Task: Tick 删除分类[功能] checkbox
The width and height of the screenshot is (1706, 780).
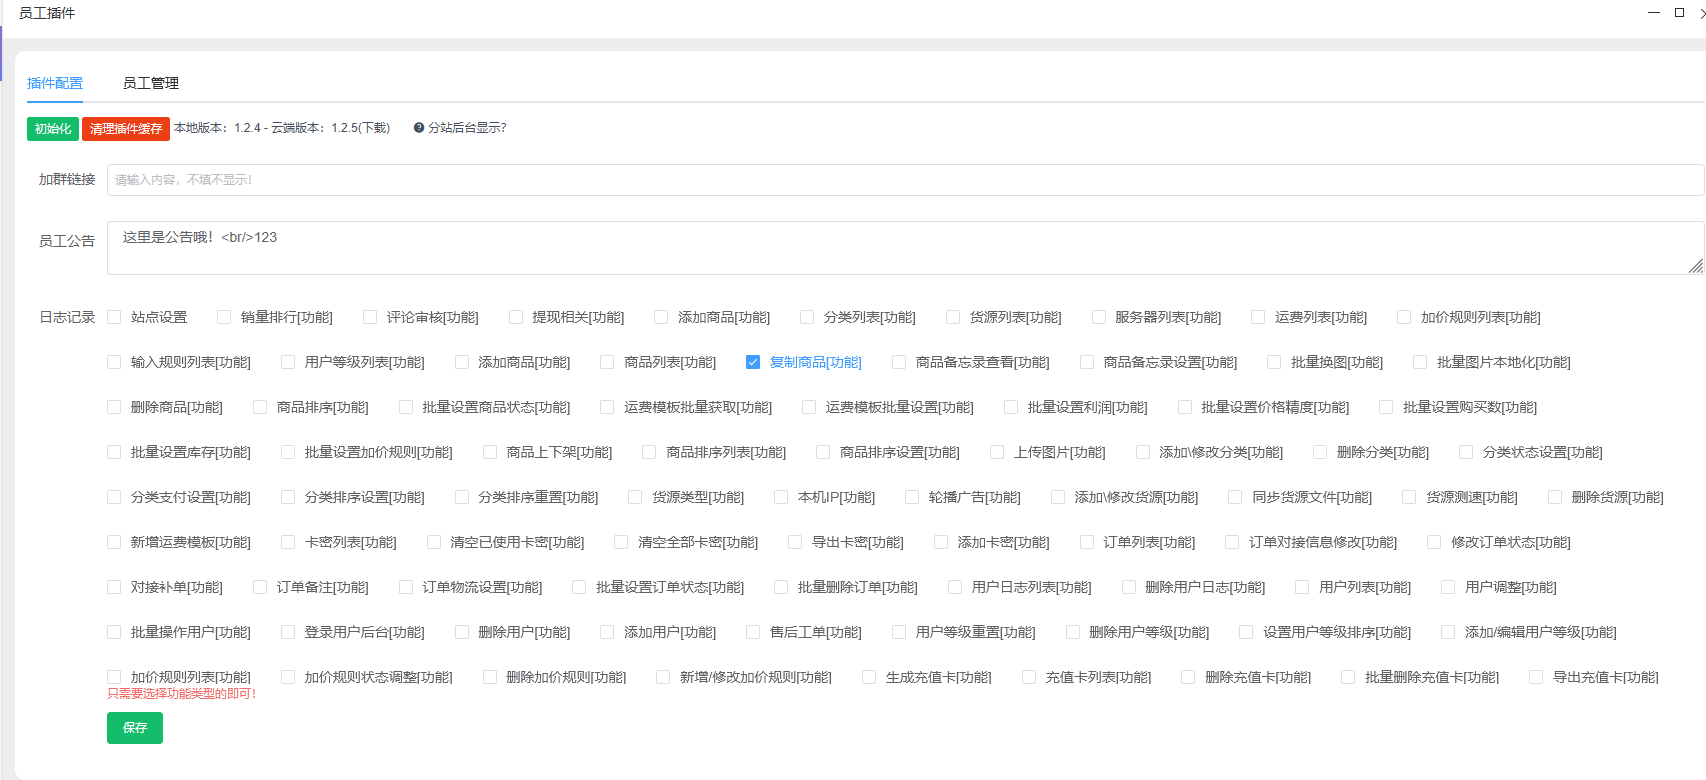Action: click(x=1320, y=452)
